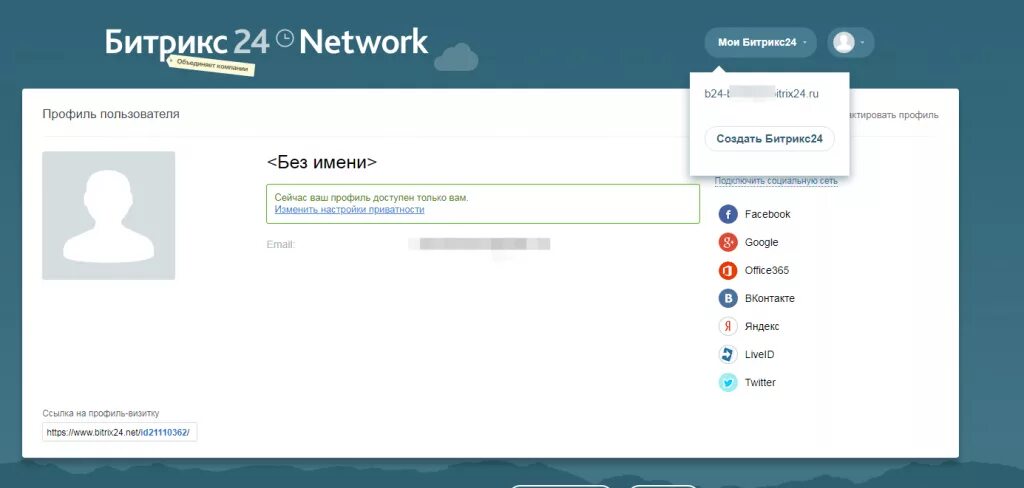
Task: Click the LiveID label text
Action: click(x=760, y=355)
